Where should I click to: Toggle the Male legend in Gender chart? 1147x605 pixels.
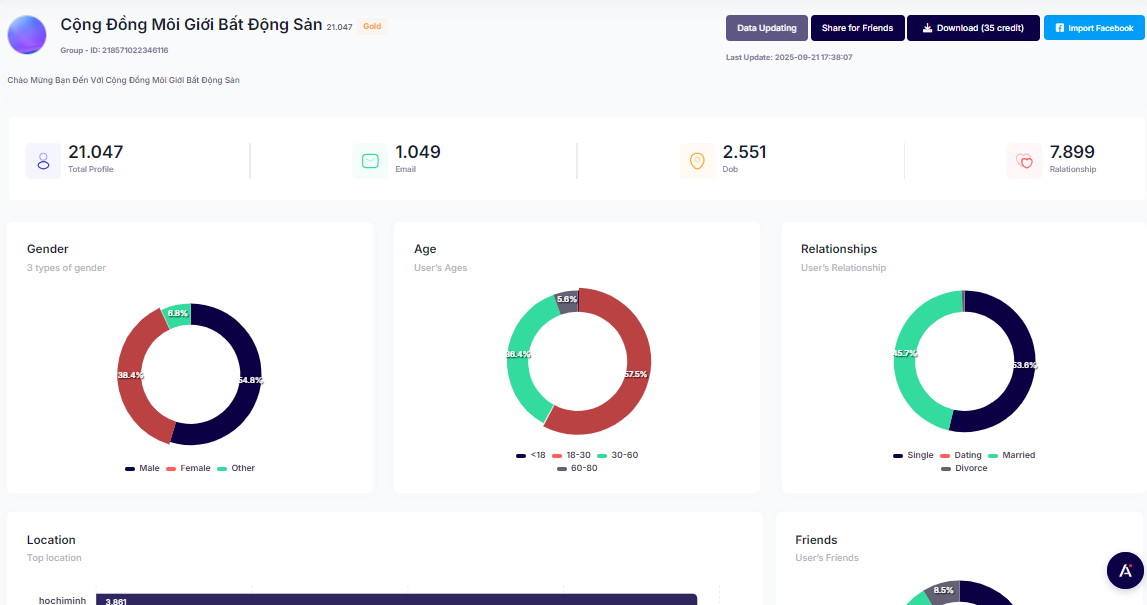143,468
